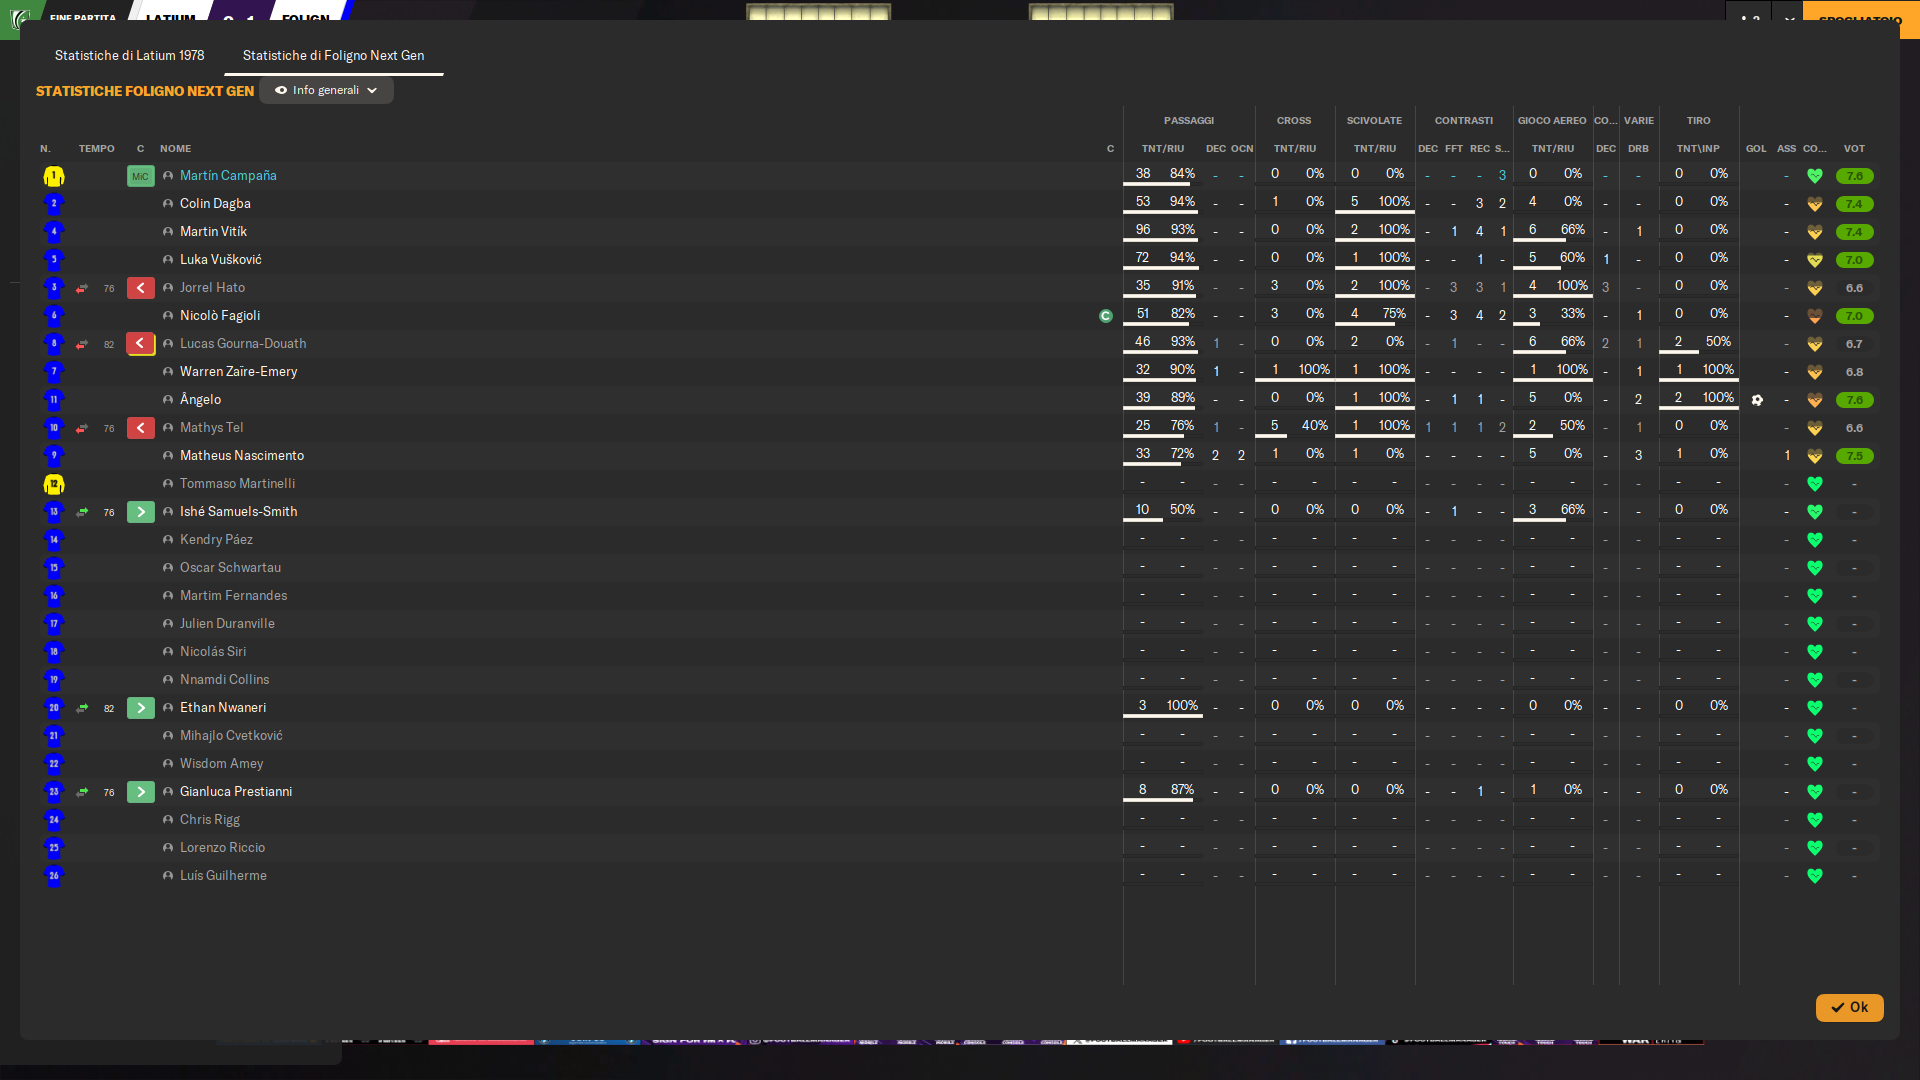The width and height of the screenshot is (1920, 1080).
Task: Open Martín Campaña player profile
Action: 228,176
